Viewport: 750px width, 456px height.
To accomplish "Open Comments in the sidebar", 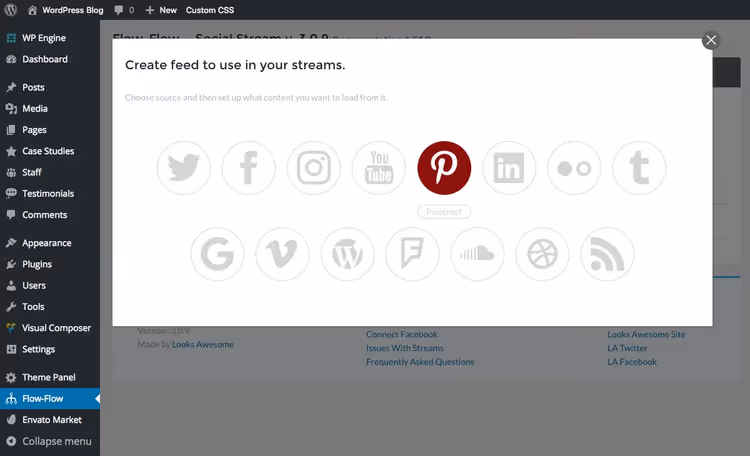I will [x=50, y=215].
